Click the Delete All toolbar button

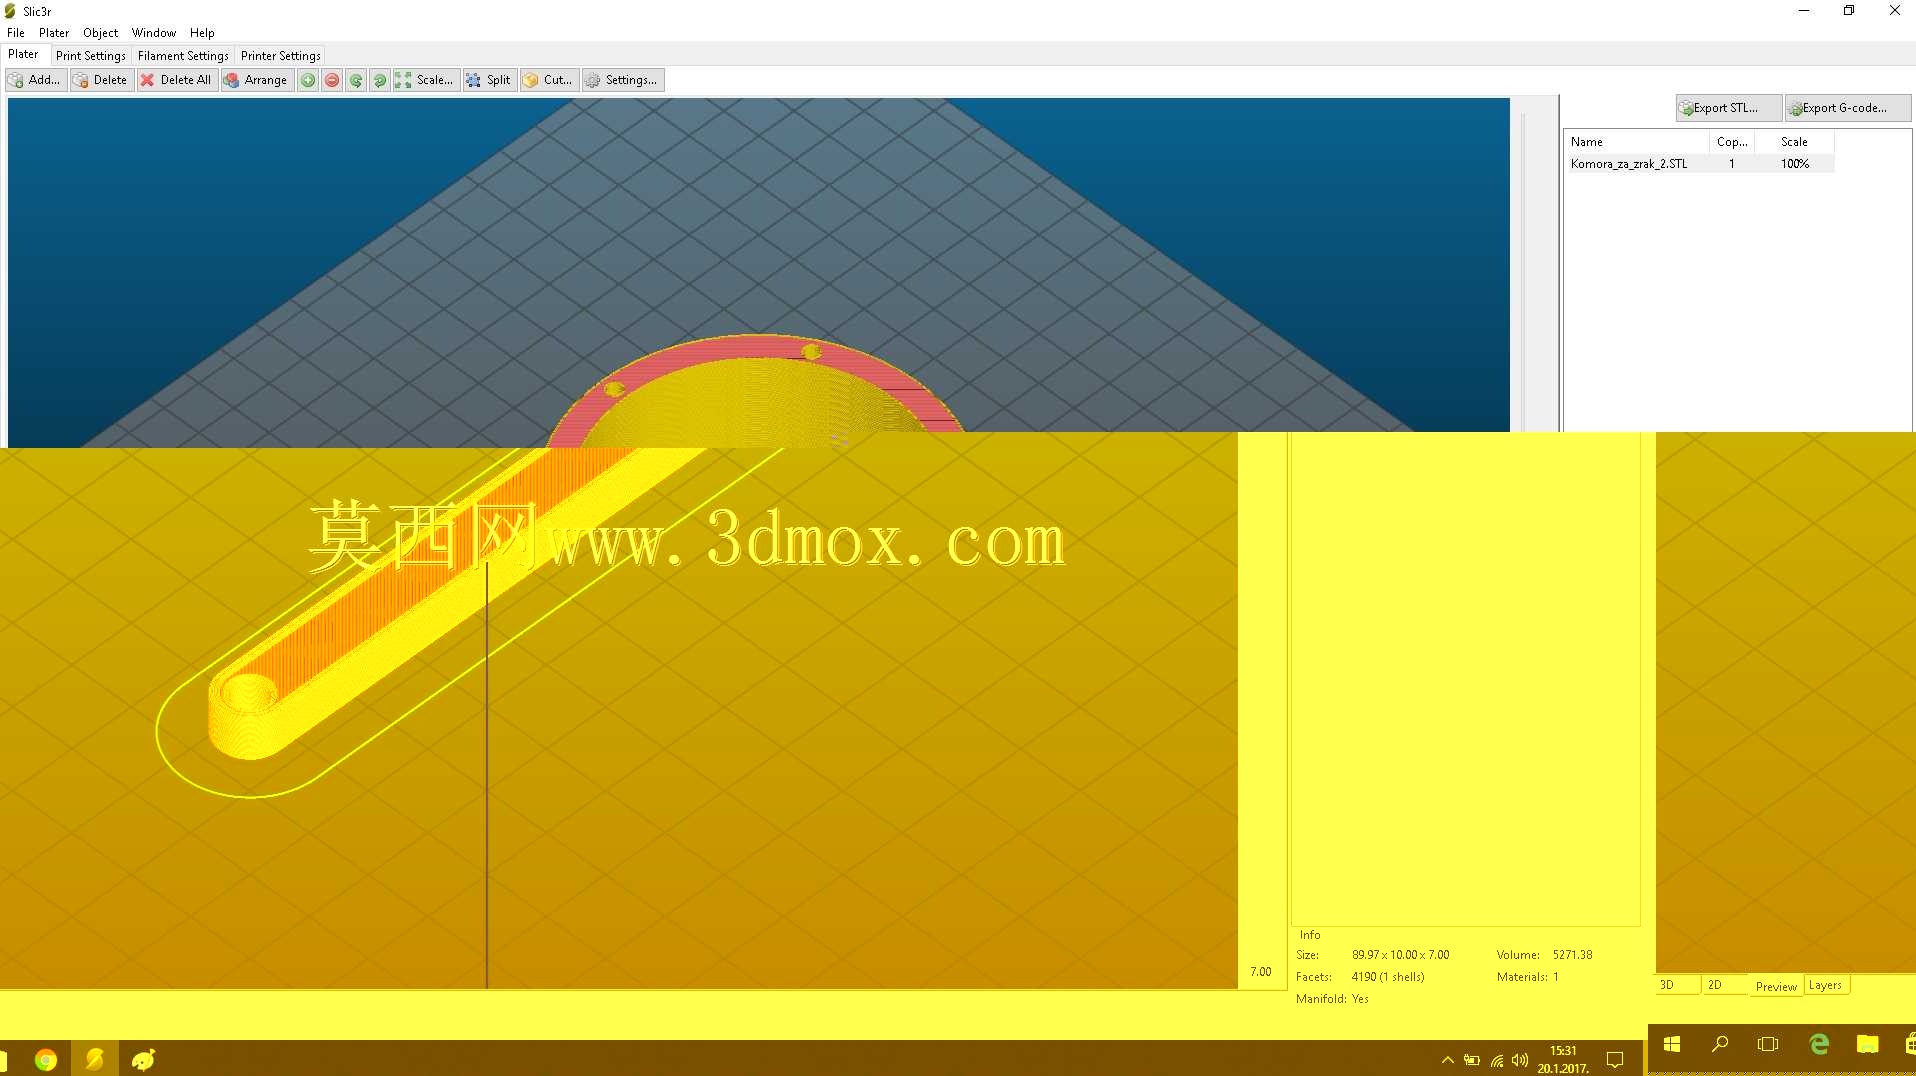(x=177, y=80)
